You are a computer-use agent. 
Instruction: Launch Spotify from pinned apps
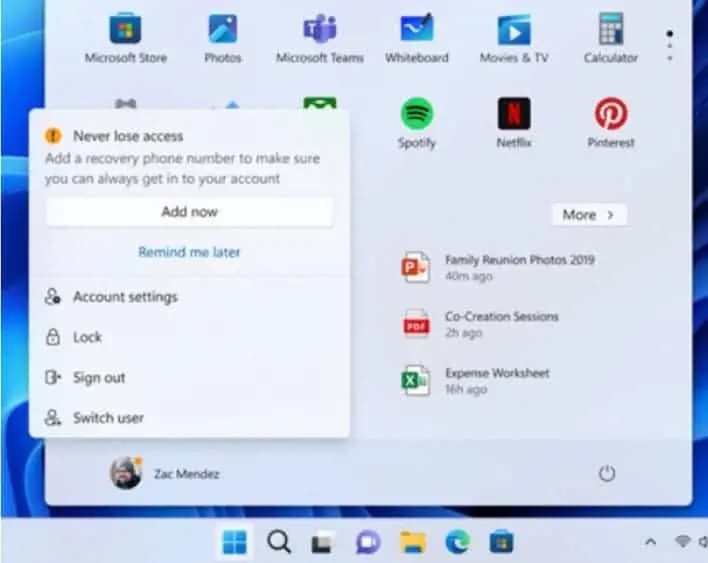[417, 123]
